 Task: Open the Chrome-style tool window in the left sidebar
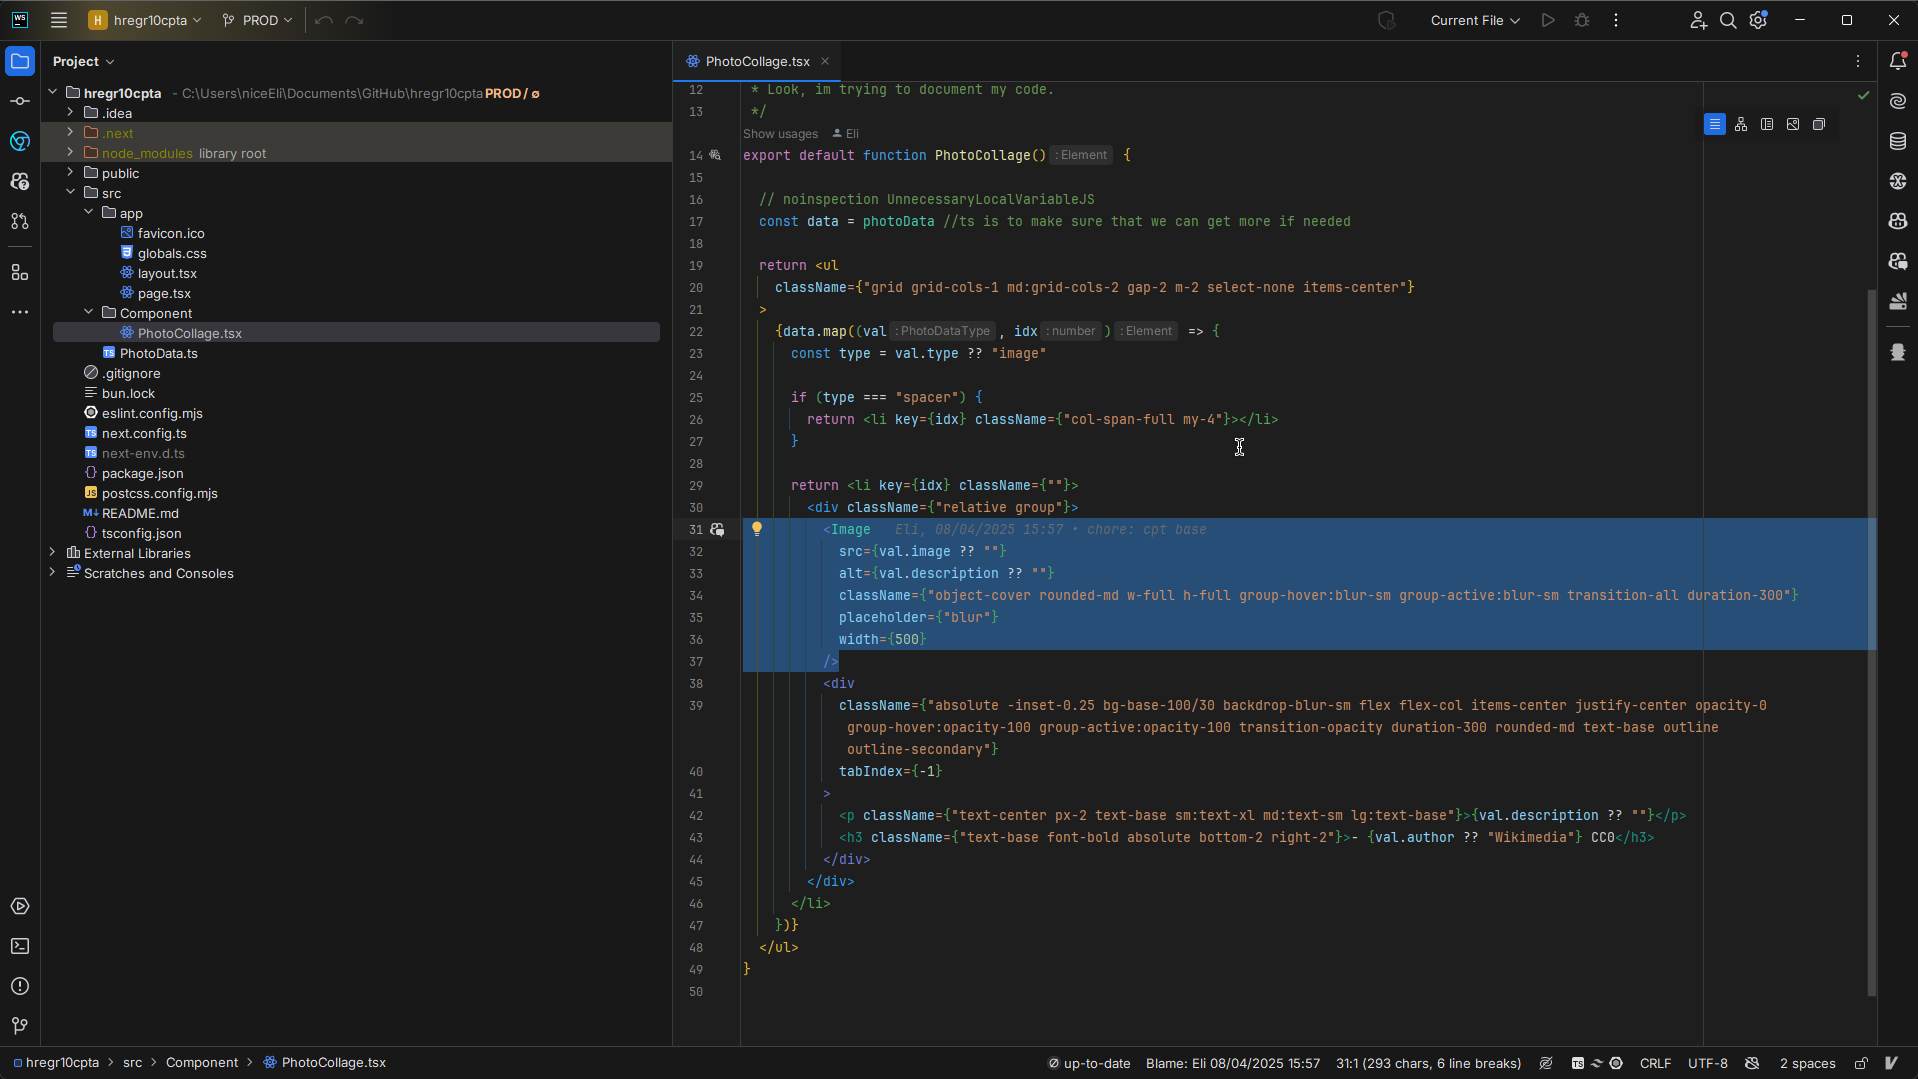pos(20,141)
